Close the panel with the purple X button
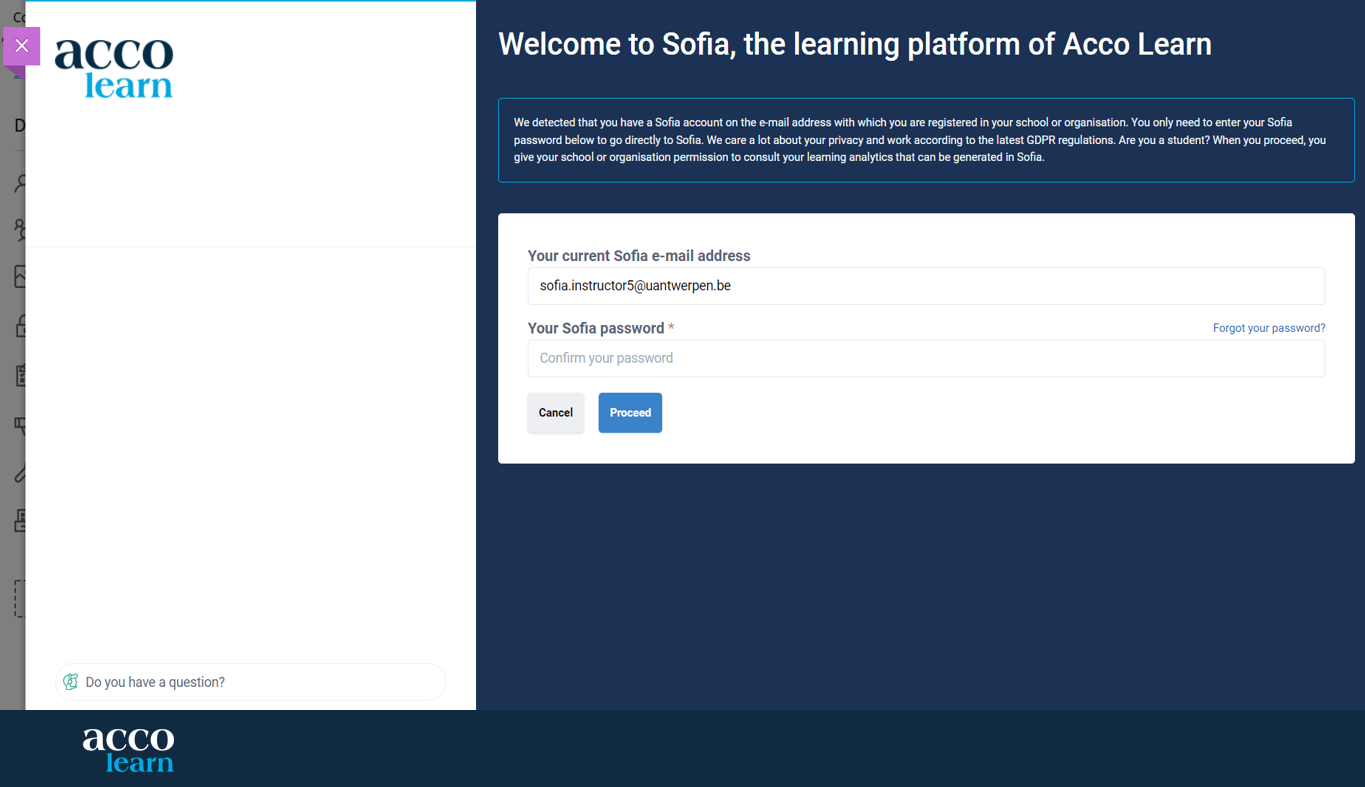The image size is (1365, 787). coord(21,46)
